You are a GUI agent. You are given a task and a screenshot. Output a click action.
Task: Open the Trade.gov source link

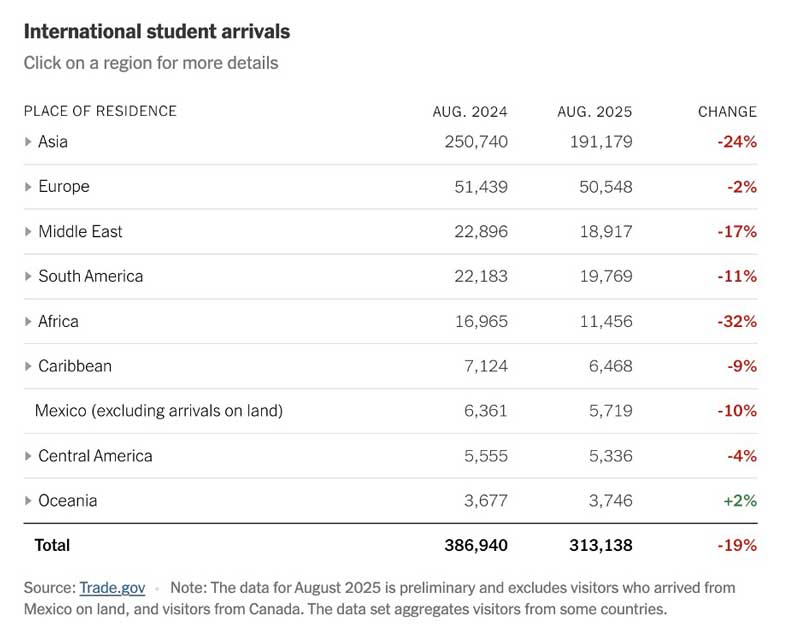click(x=112, y=588)
